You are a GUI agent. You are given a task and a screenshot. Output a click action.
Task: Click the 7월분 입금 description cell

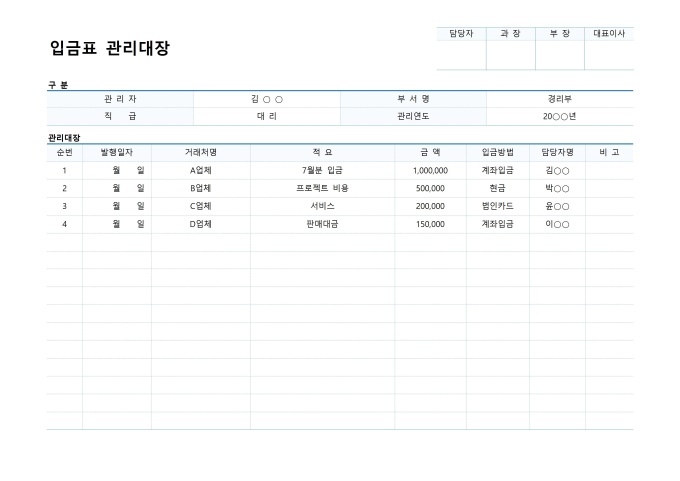tap(322, 170)
